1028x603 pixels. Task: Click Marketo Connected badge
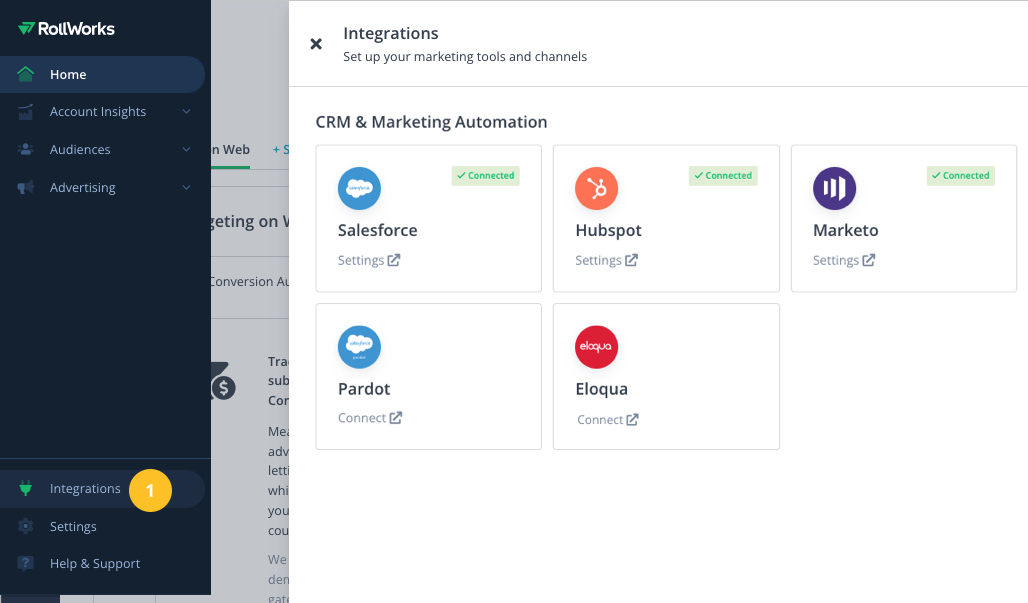coord(961,176)
